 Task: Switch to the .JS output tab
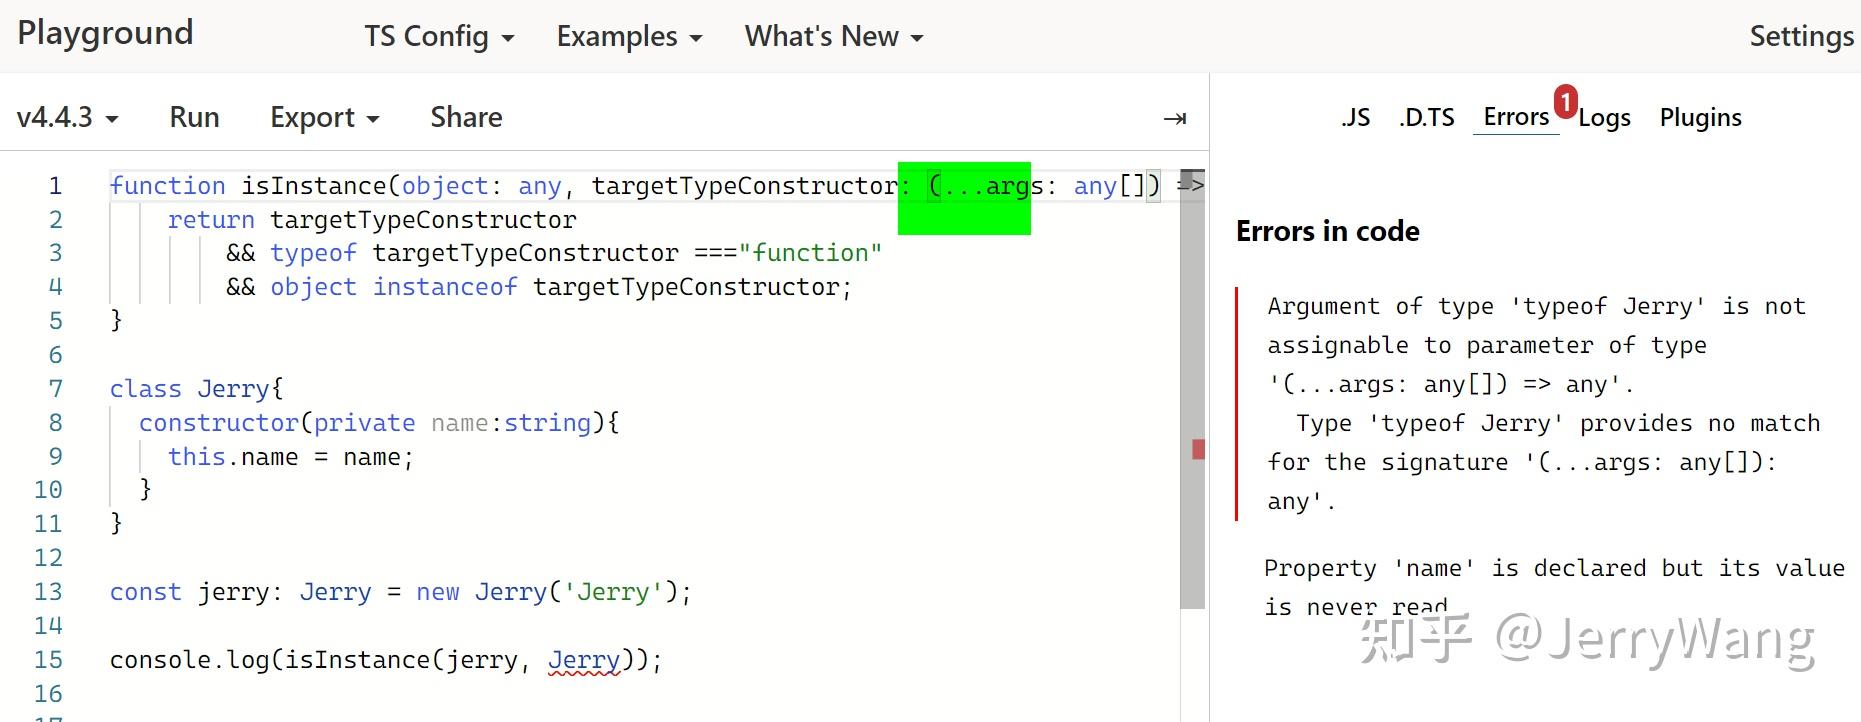coord(1355,118)
